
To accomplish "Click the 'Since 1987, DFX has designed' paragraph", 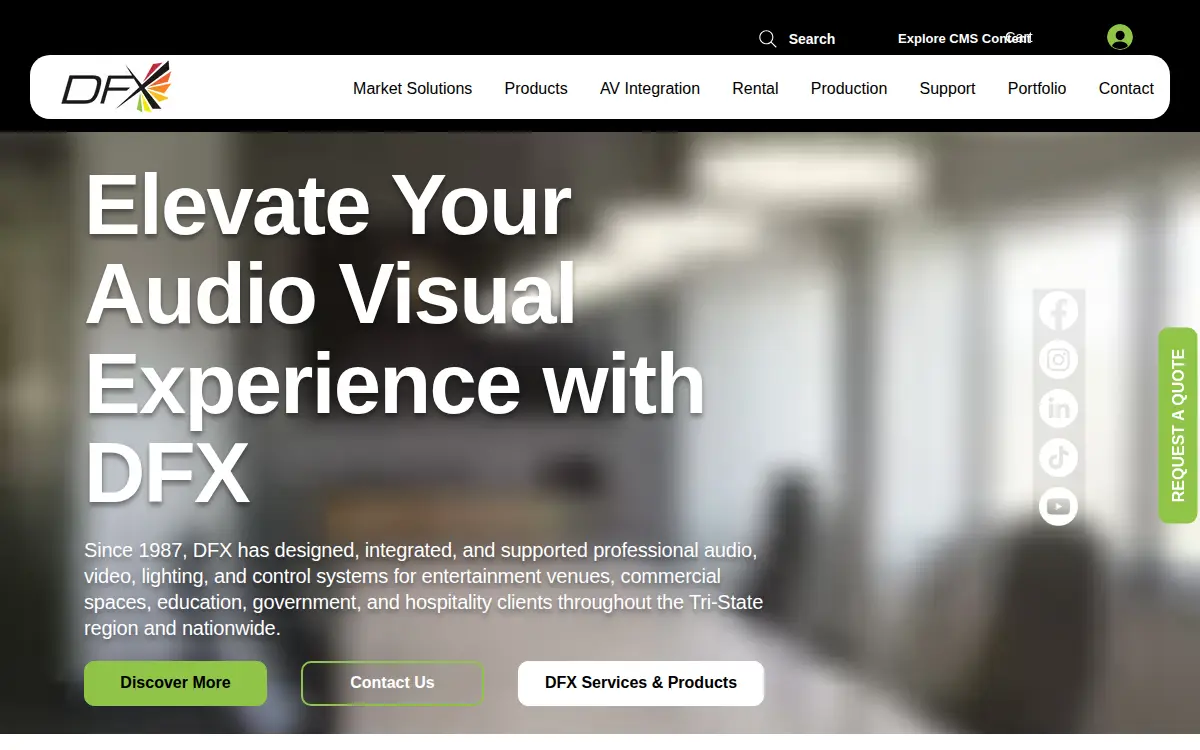I will tap(424, 589).
